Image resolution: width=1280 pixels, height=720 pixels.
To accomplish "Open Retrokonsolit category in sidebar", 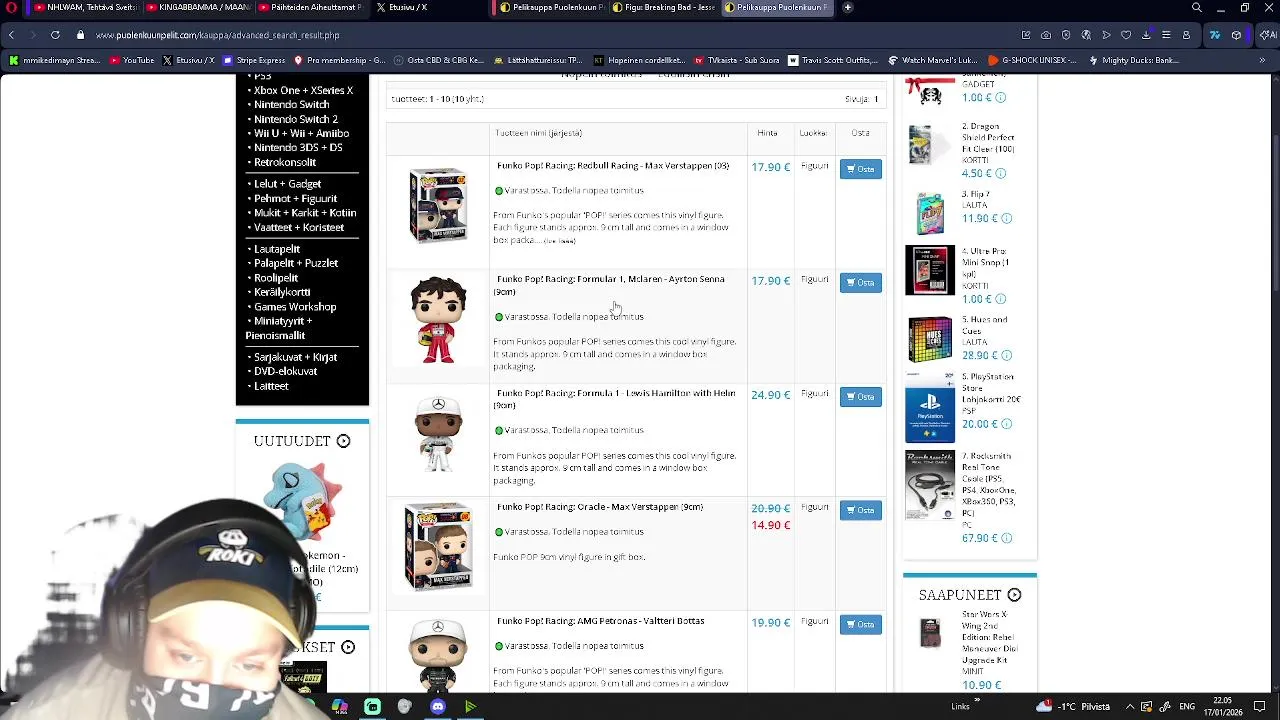I will (284, 162).
